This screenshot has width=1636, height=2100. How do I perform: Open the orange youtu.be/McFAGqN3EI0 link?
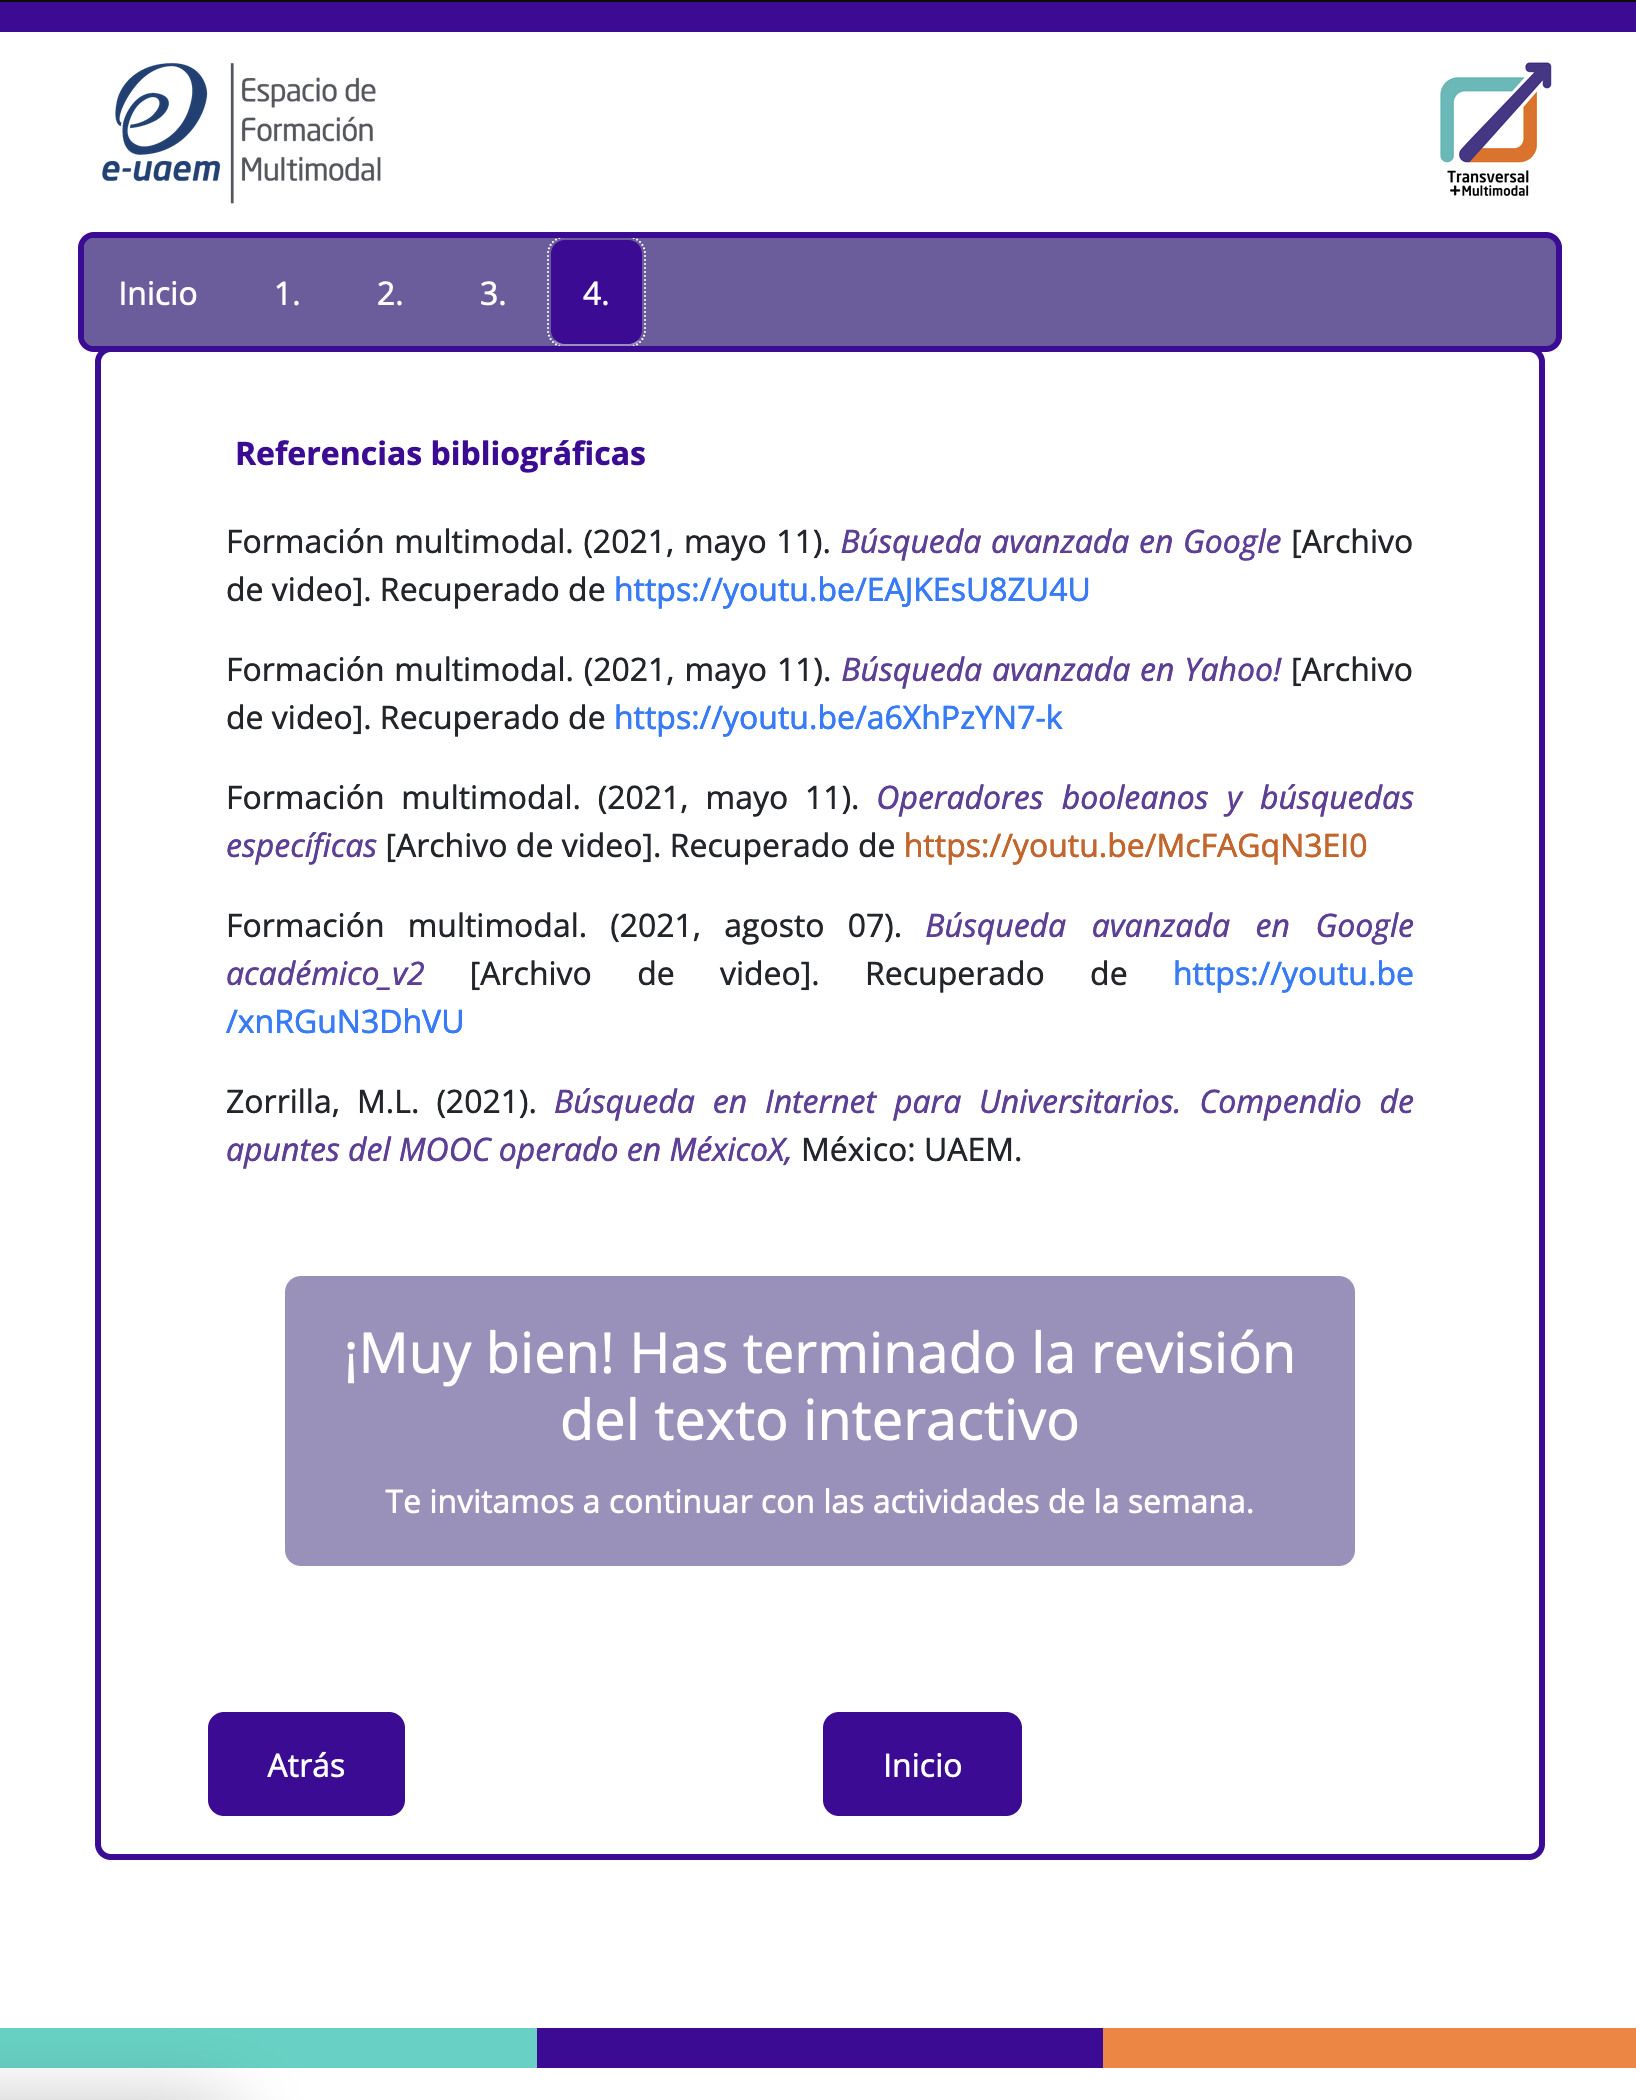coord(1135,846)
